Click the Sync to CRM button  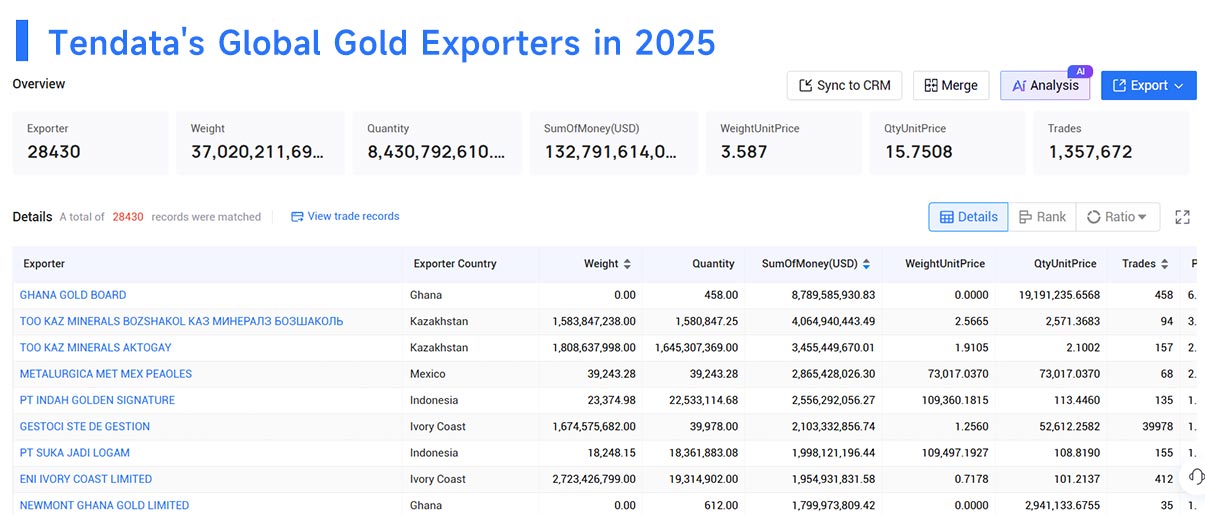tap(844, 86)
